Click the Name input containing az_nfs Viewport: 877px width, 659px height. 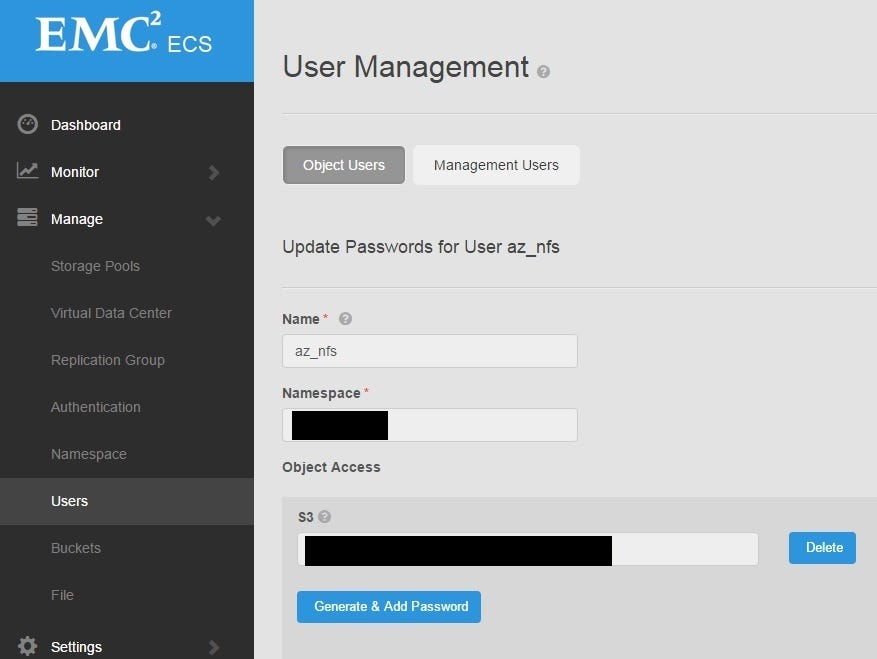click(429, 351)
